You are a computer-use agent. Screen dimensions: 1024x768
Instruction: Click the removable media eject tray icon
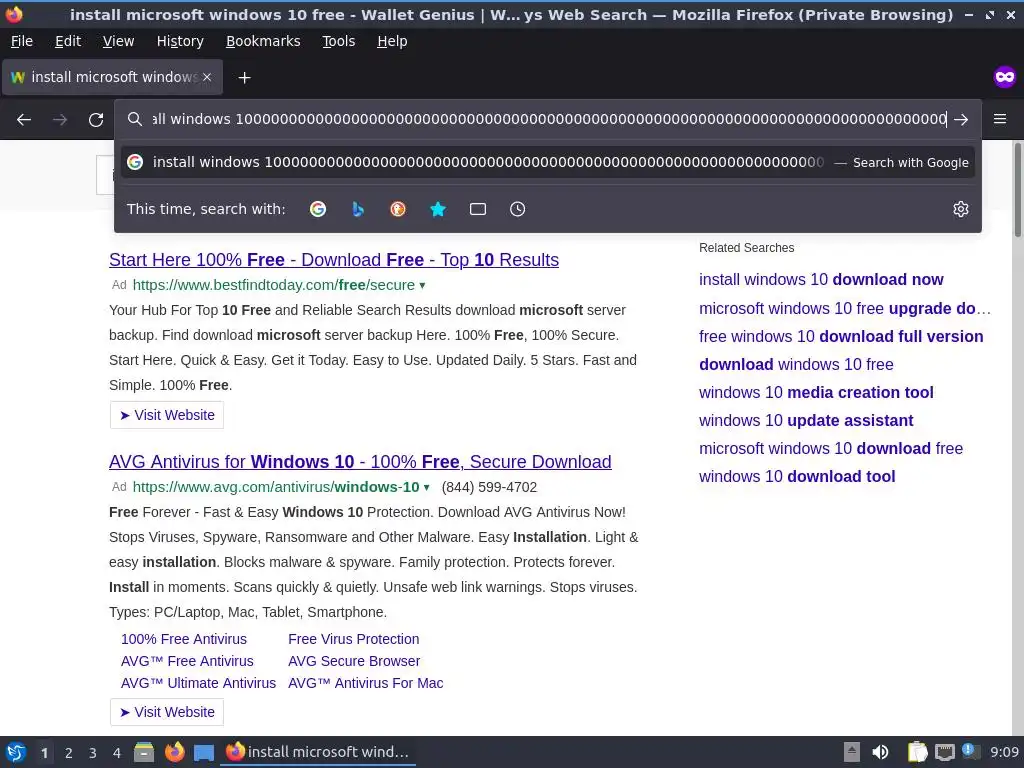(852, 752)
